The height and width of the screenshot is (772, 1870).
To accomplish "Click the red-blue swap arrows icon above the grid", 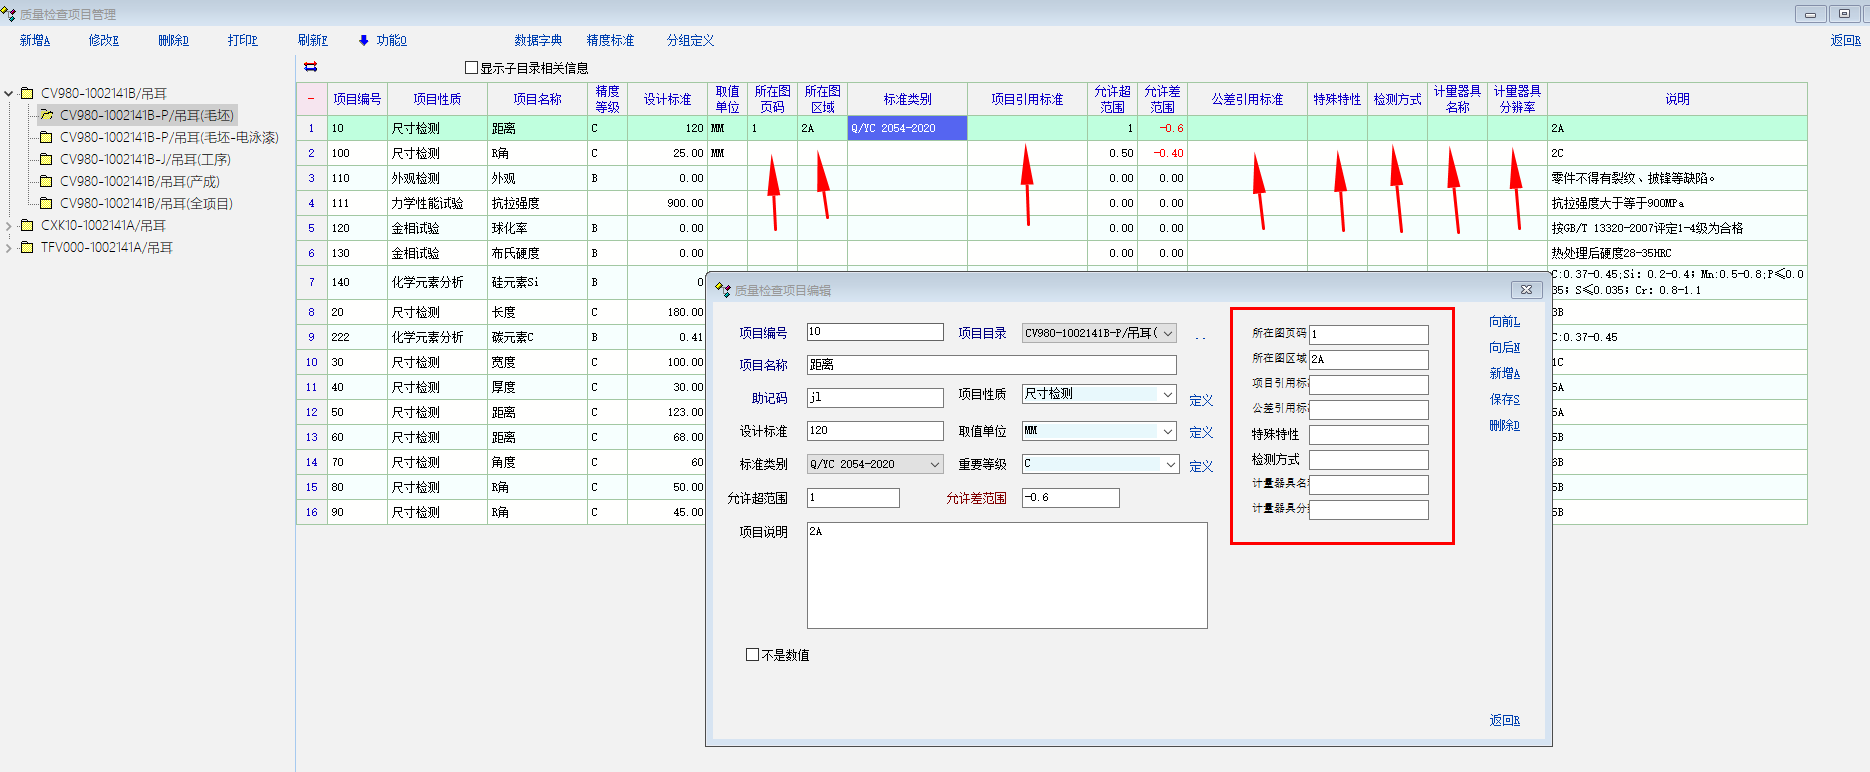I will pos(311,67).
